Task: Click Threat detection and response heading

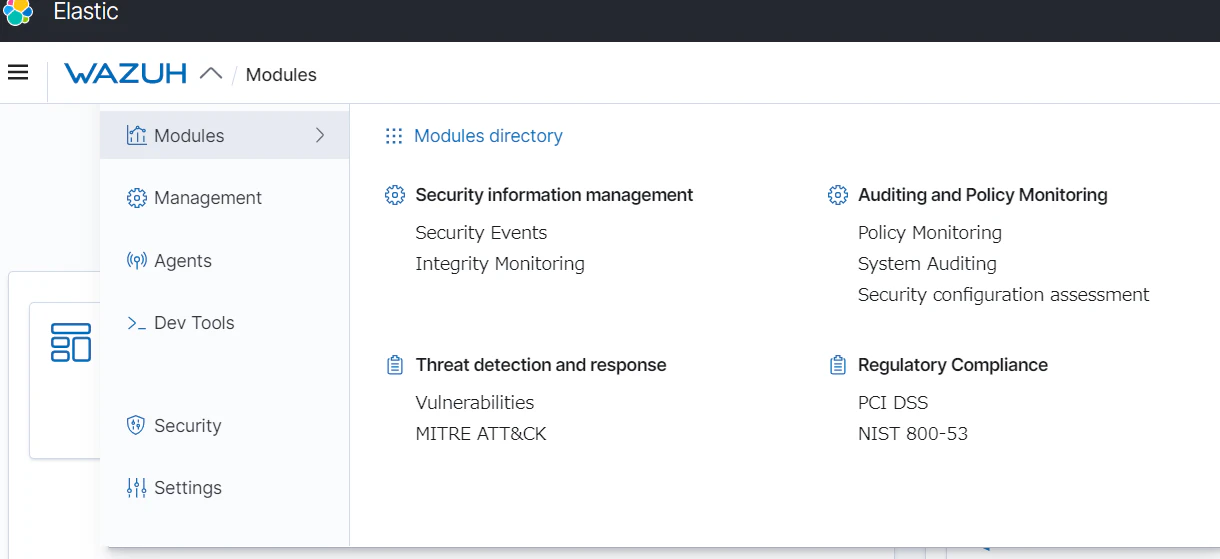Action: (x=541, y=365)
